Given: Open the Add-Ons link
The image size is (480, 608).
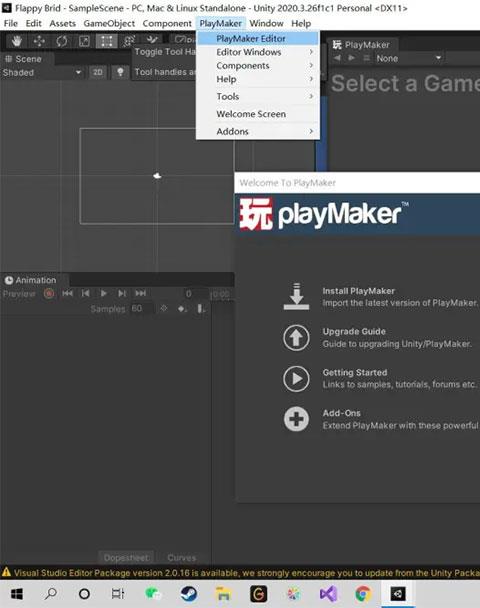Looking at the screenshot, I should 342,413.
